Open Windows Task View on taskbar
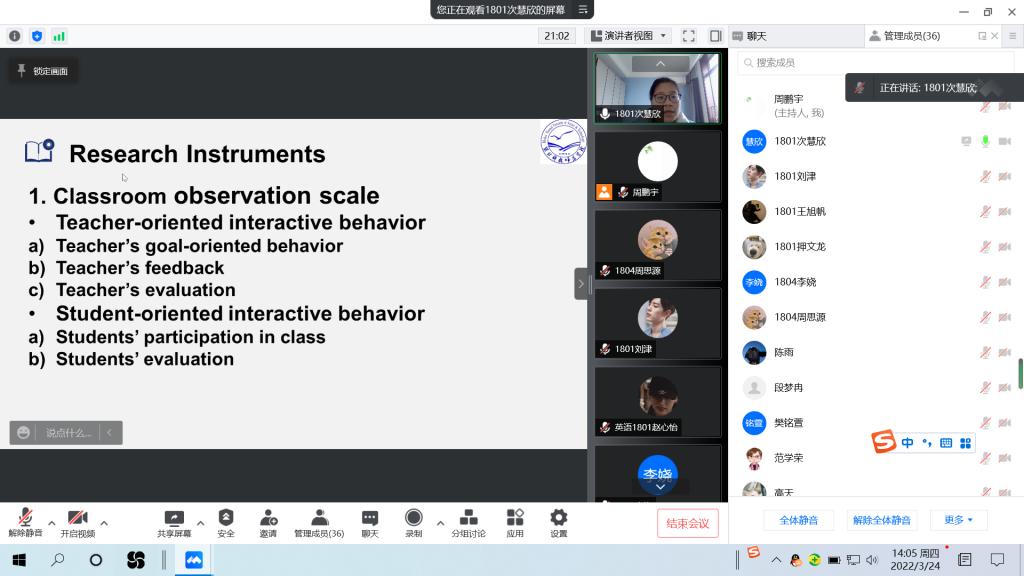 click(96, 560)
